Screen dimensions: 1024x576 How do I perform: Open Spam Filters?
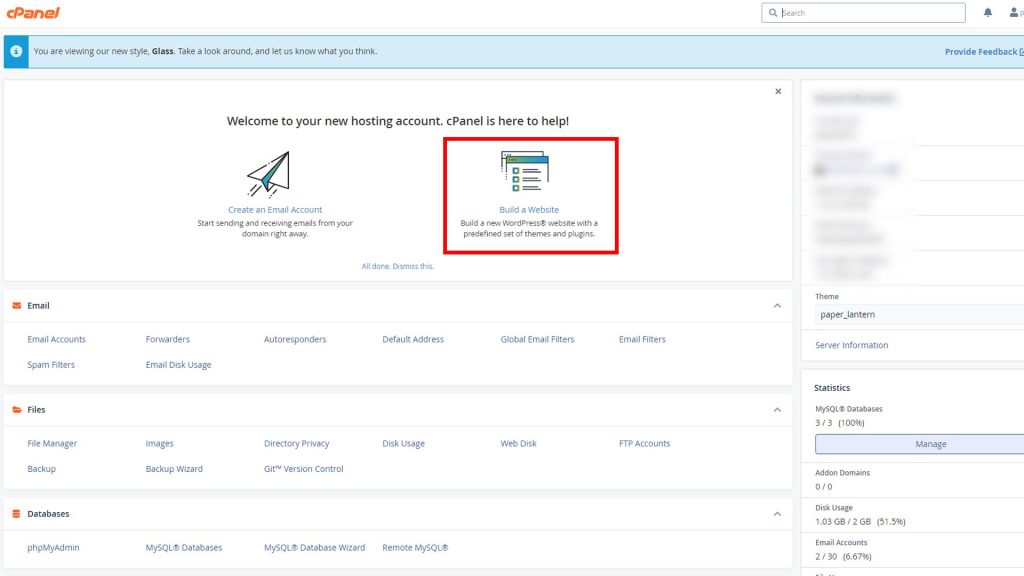(x=51, y=365)
